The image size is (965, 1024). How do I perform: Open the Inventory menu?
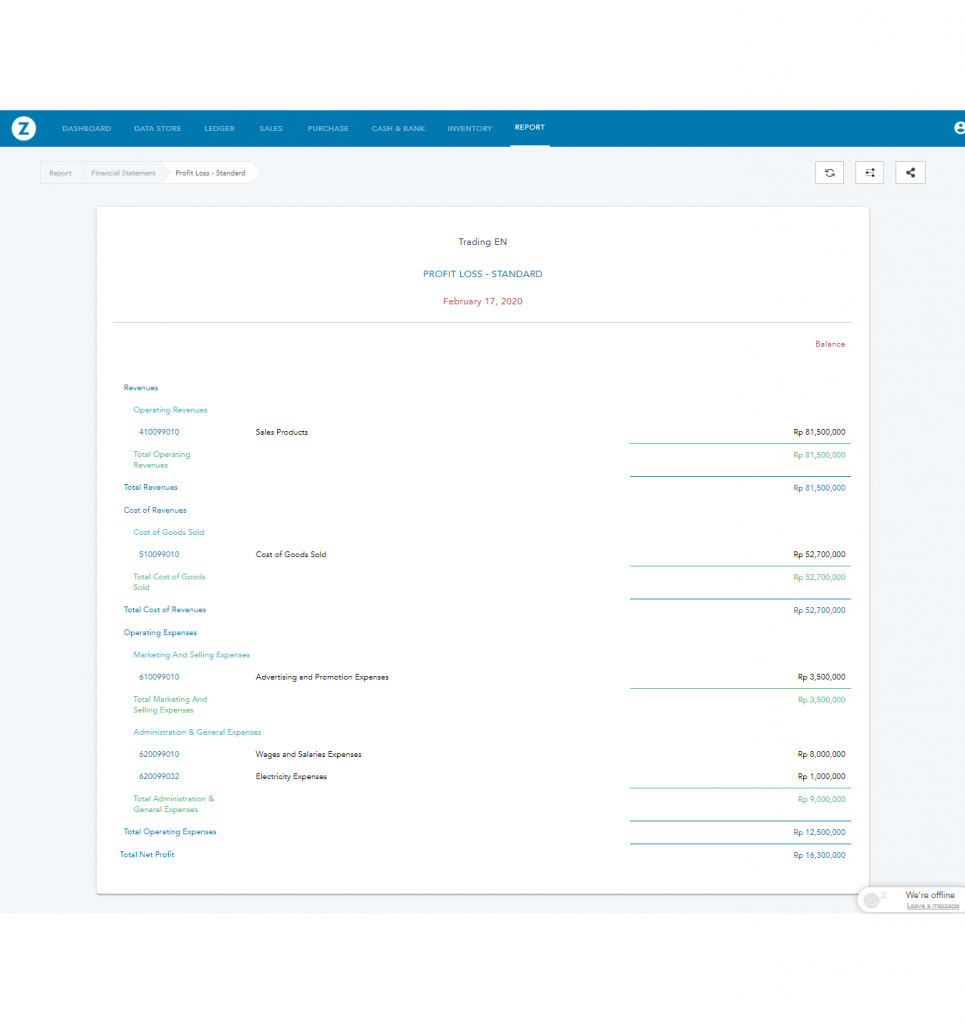[469, 129]
